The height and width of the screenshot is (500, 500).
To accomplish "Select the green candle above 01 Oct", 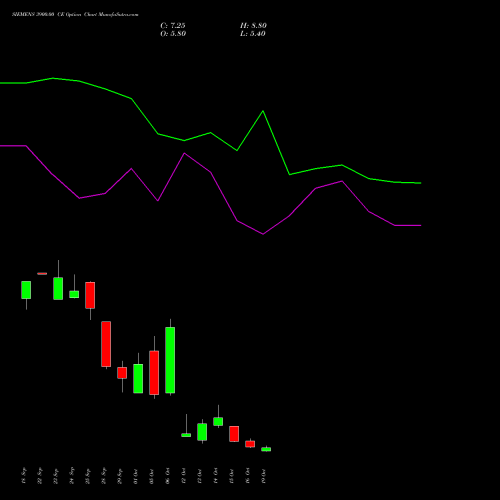I will tap(138, 378).
